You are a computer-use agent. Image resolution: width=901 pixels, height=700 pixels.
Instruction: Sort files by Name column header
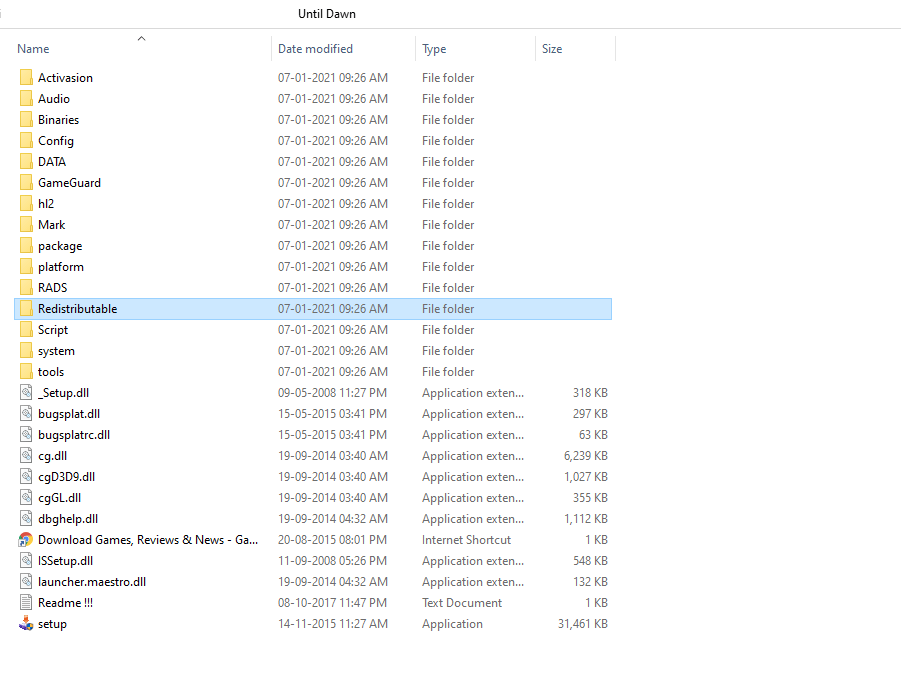pos(33,49)
